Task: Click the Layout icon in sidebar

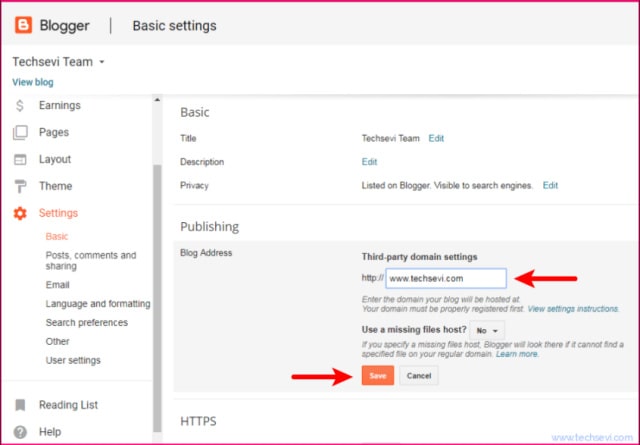Action: tap(20, 159)
